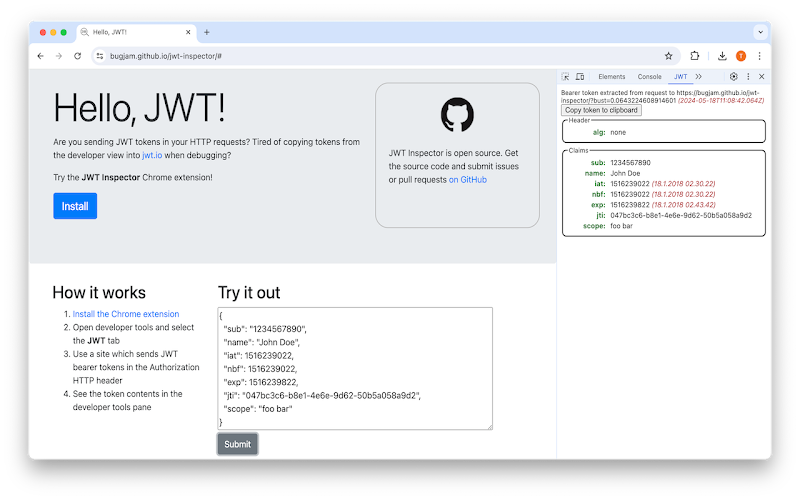Toggle the DevTools device toolbar icon

click(580, 77)
